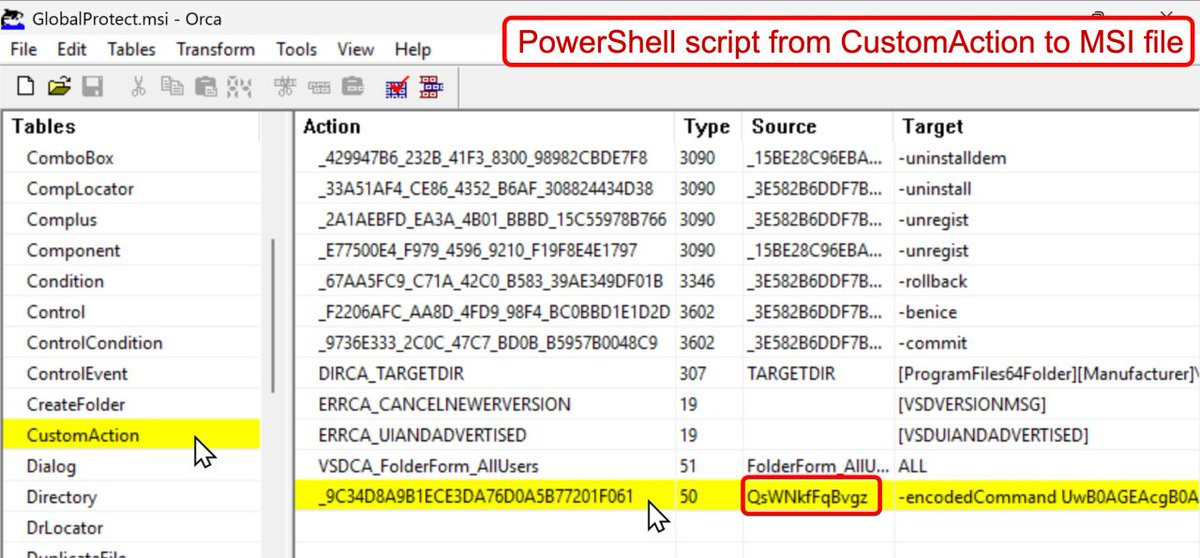Open the View menu
1200x558 pixels.
tap(356, 49)
